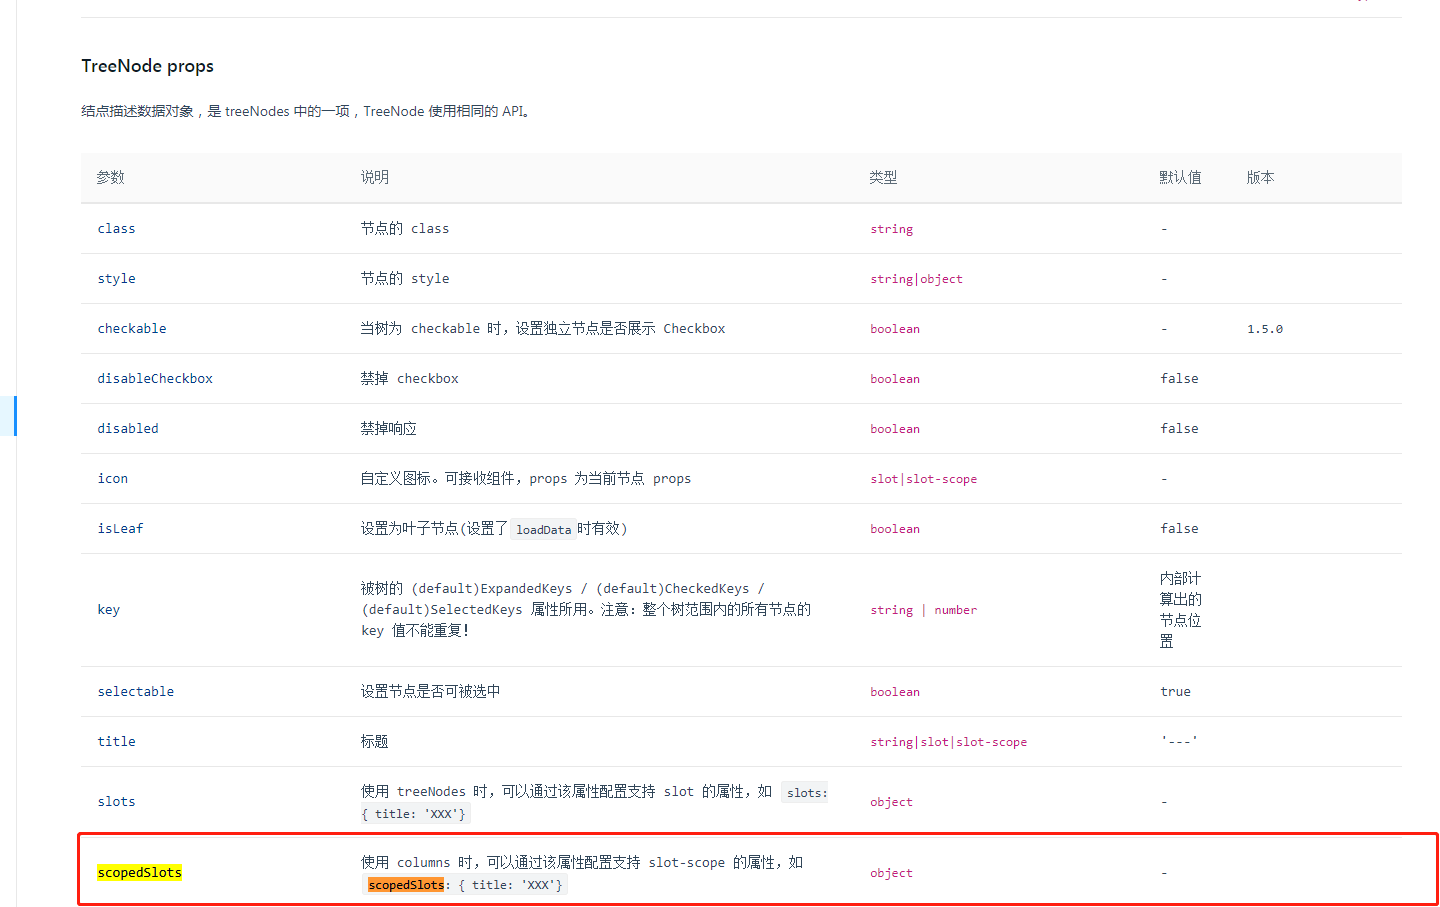The height and width of the screenshot is (907, 1440).
Task: Open the class prop anchor link
Action: tap(116, 228)
